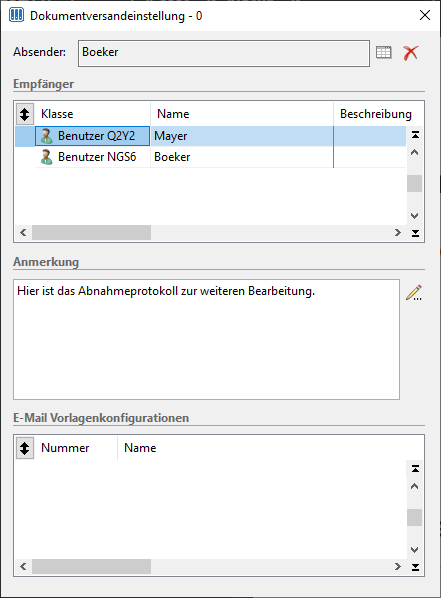Jump to first row in email templates list
Screen dimensions: 441x598
click(x=415, y=468)
